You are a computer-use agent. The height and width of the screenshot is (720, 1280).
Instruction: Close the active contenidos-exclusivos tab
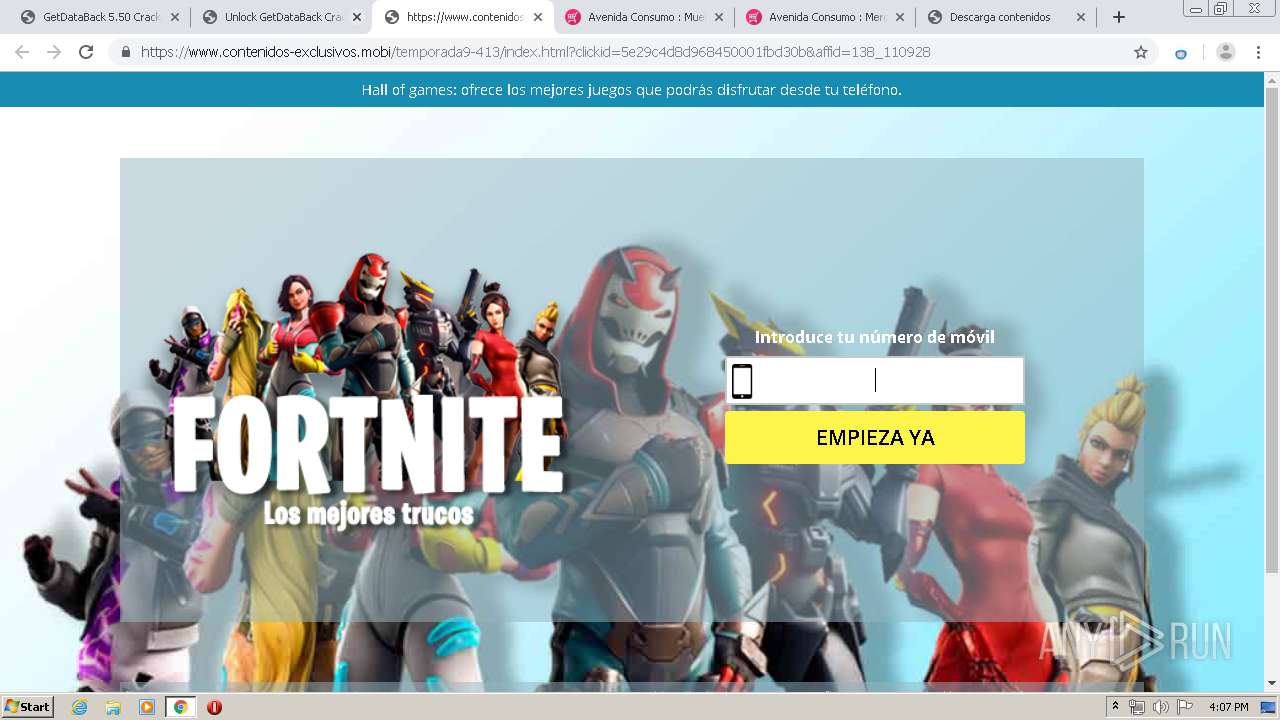(538, 17)
